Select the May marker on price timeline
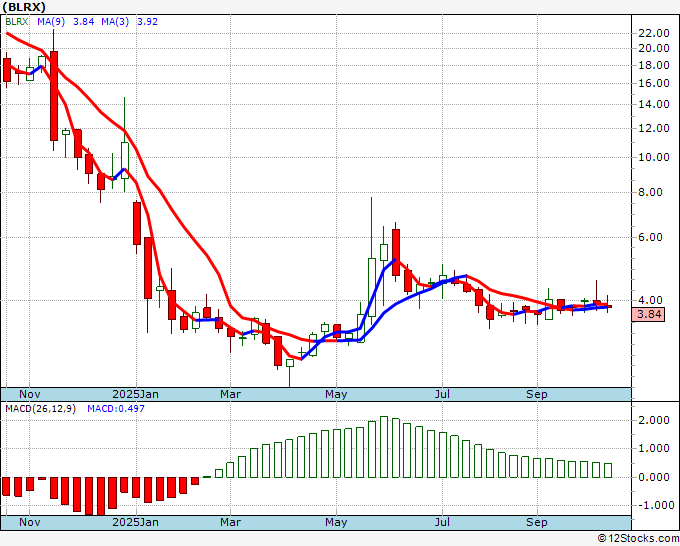 pos(335,394)
